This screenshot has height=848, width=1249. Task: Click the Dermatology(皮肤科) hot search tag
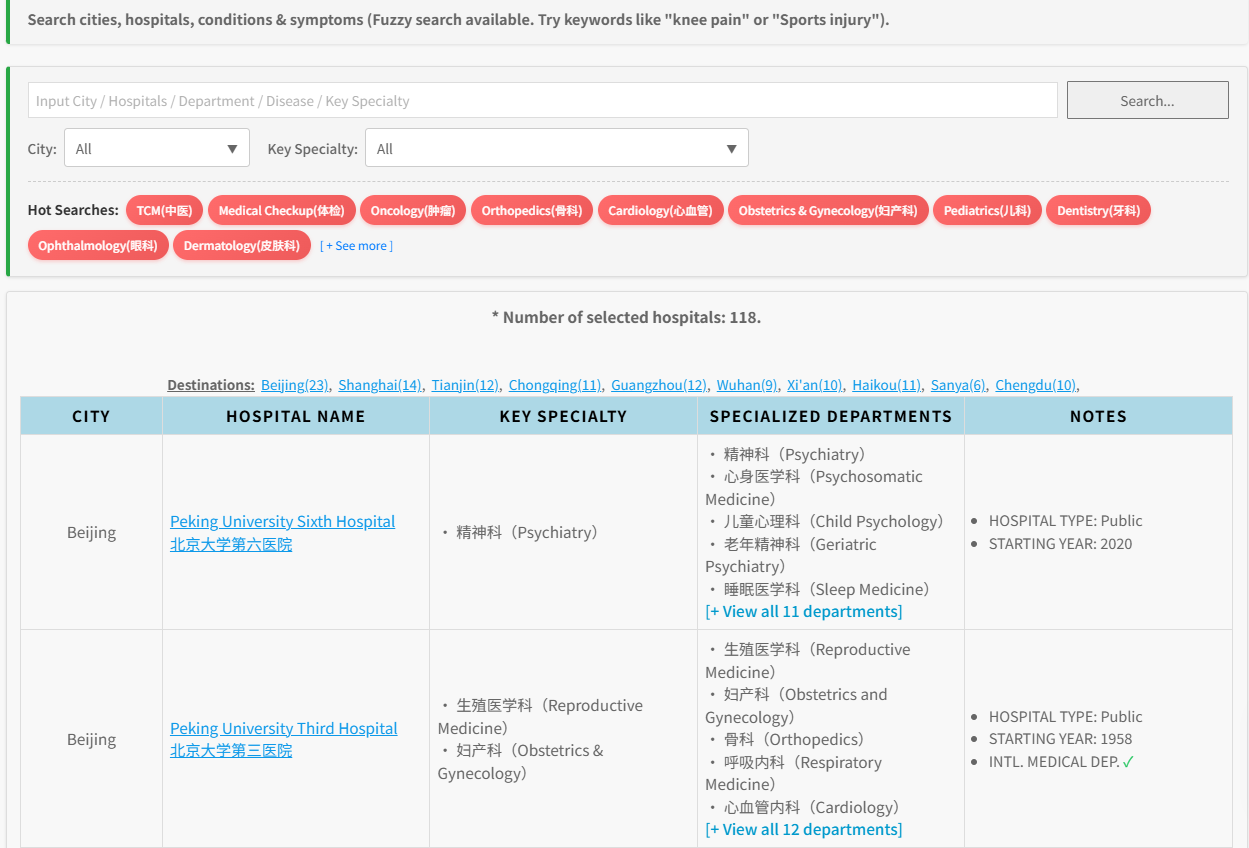(241, 245)
